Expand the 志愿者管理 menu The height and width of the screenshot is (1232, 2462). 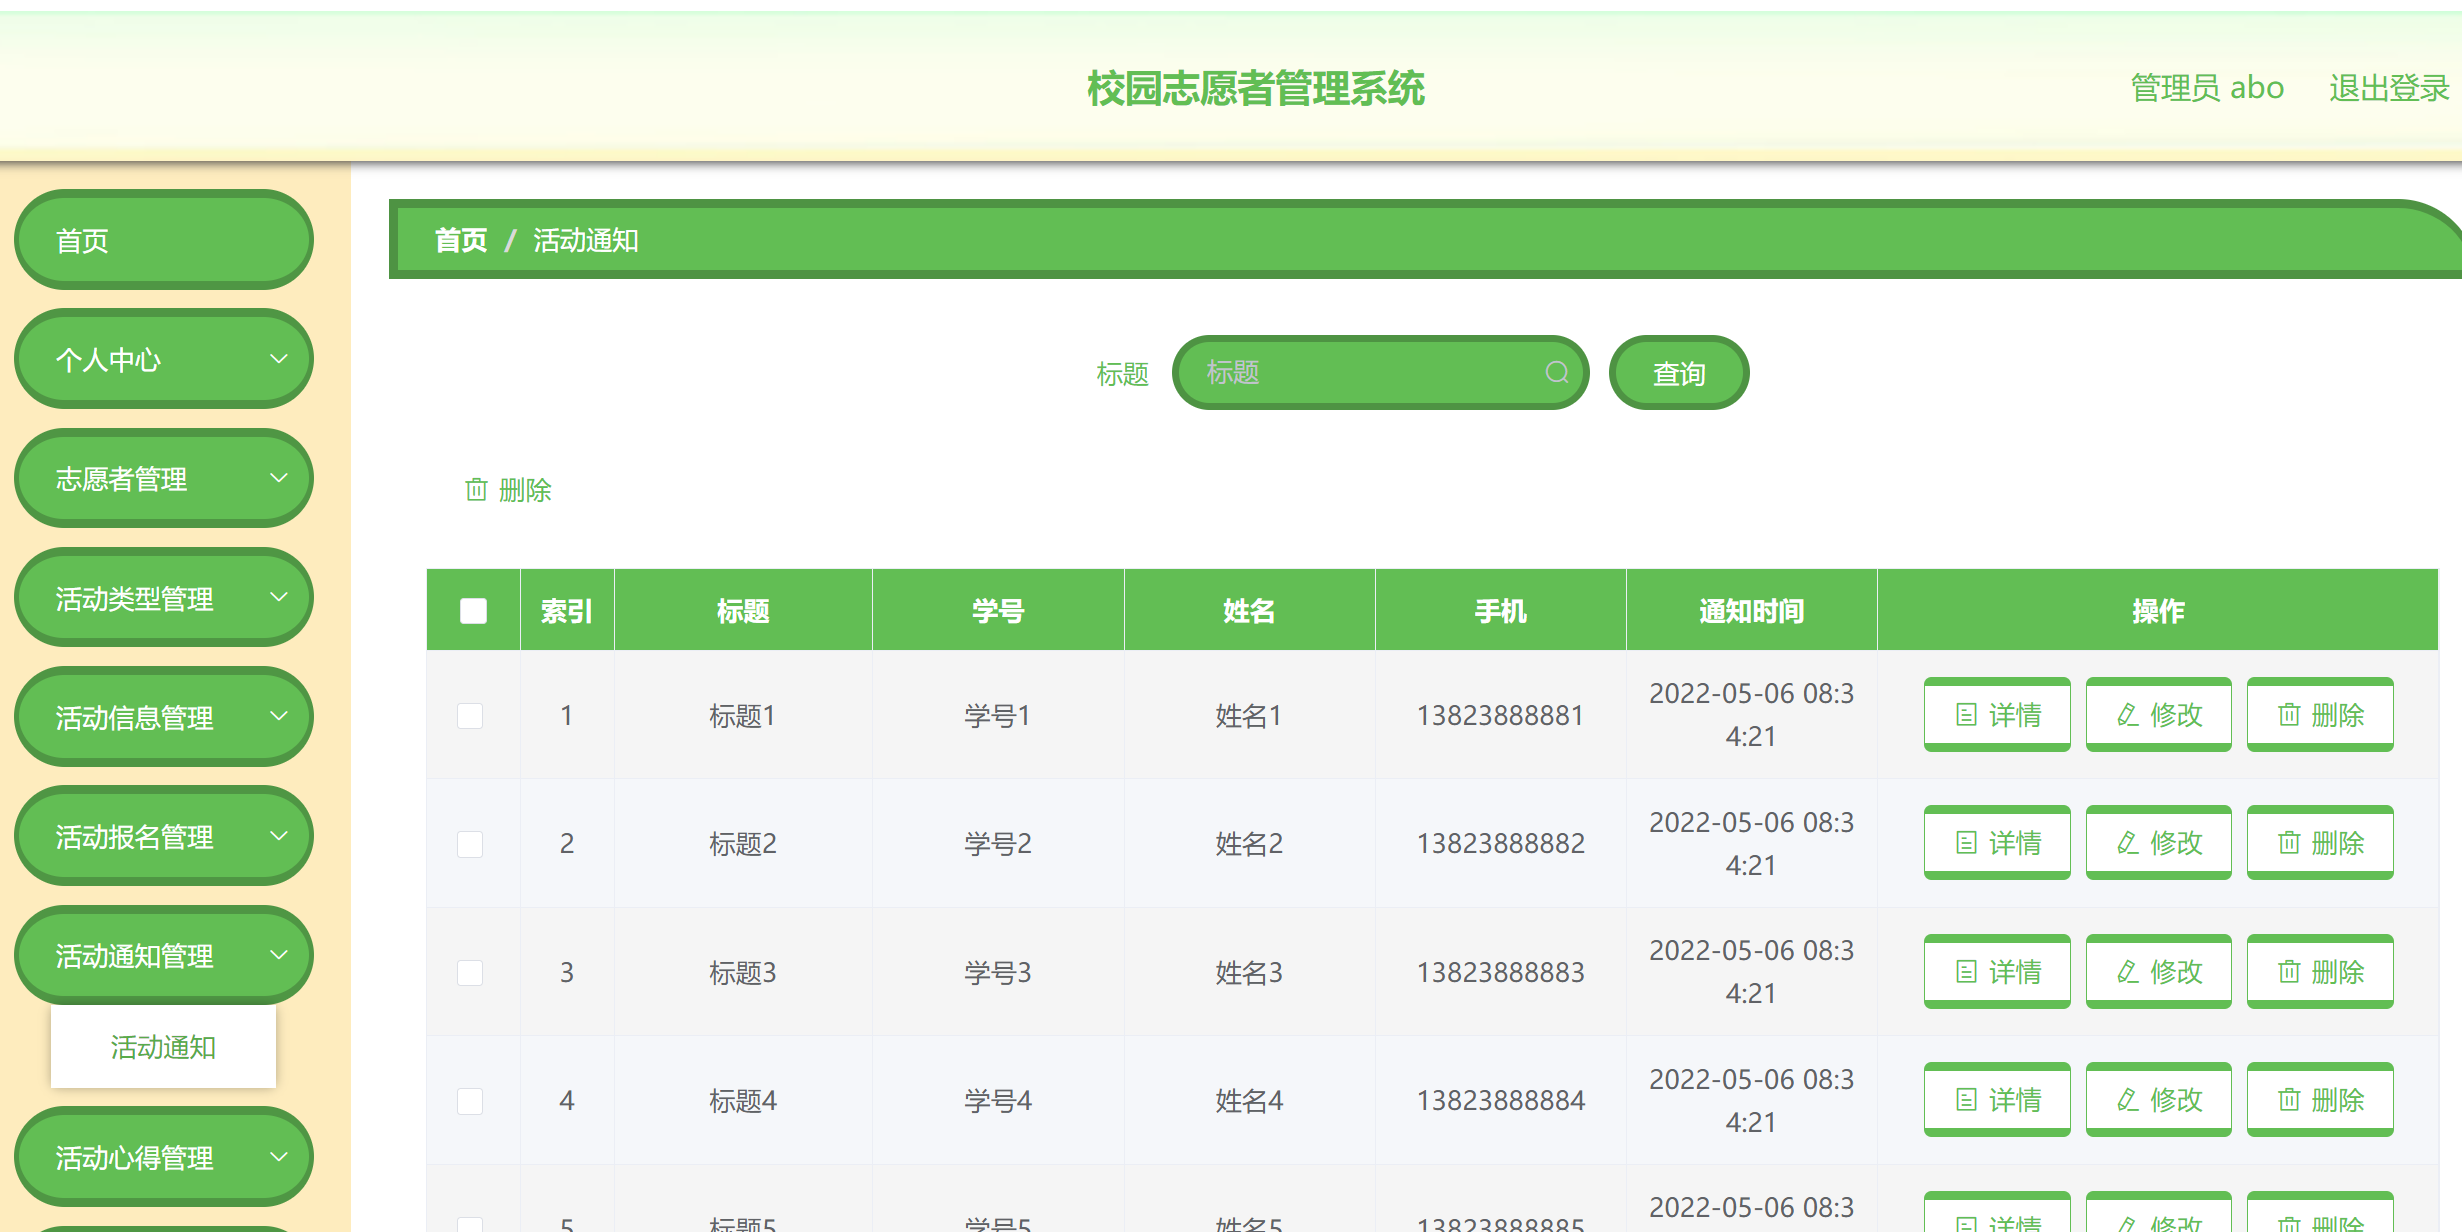[163, 478]
